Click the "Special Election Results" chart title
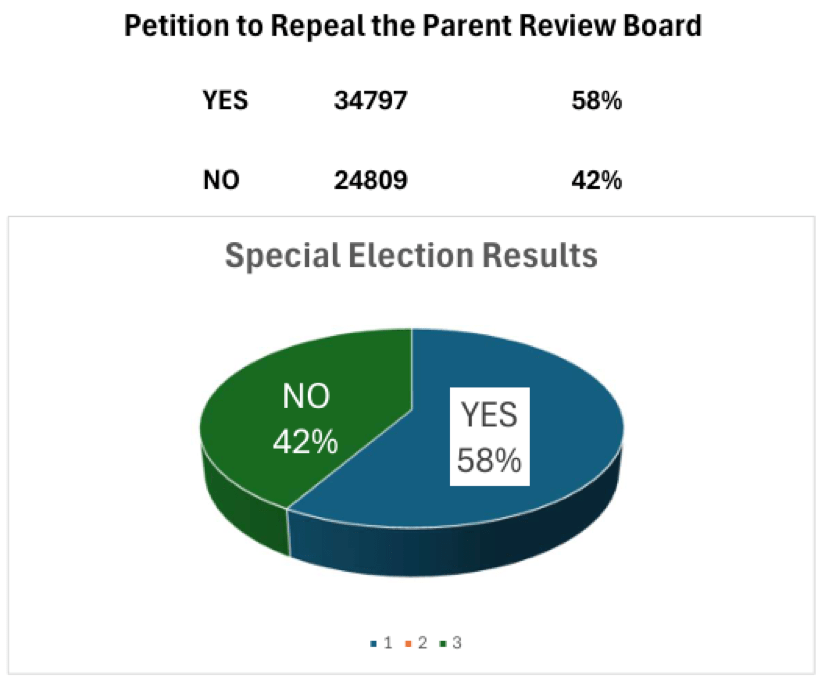 (x=411, y=256)
